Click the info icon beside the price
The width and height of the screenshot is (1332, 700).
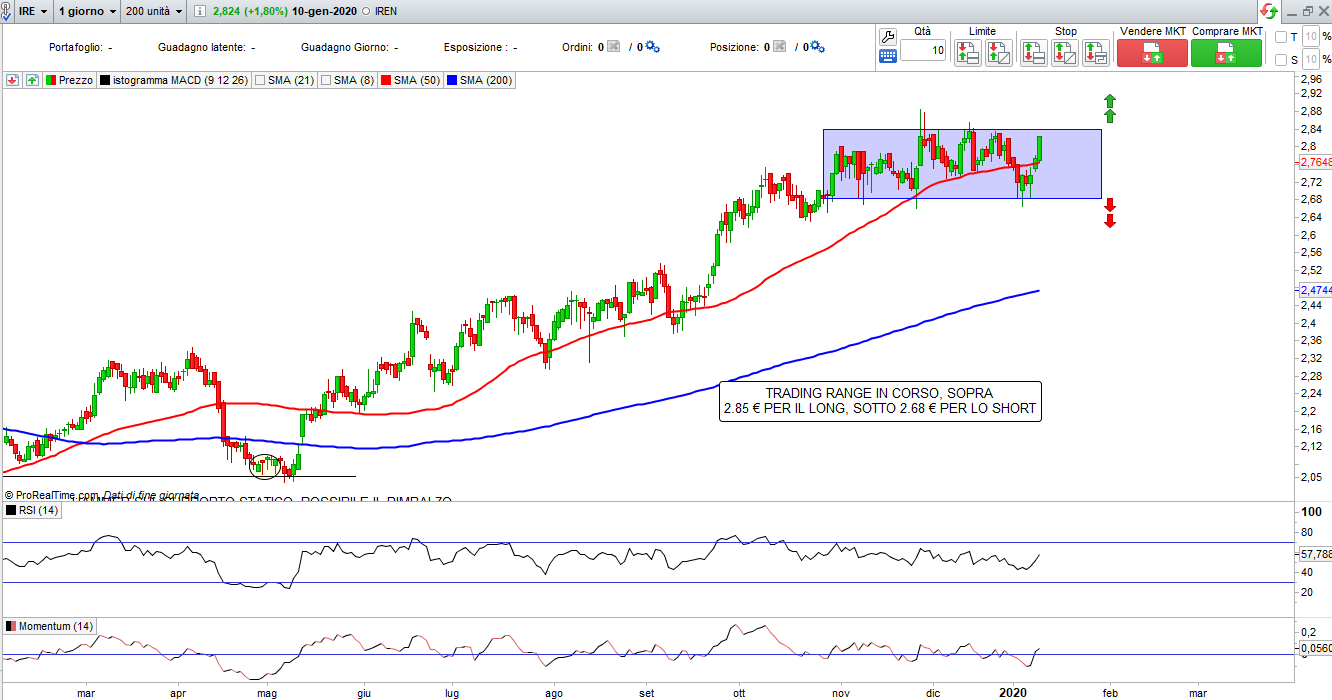200,11
